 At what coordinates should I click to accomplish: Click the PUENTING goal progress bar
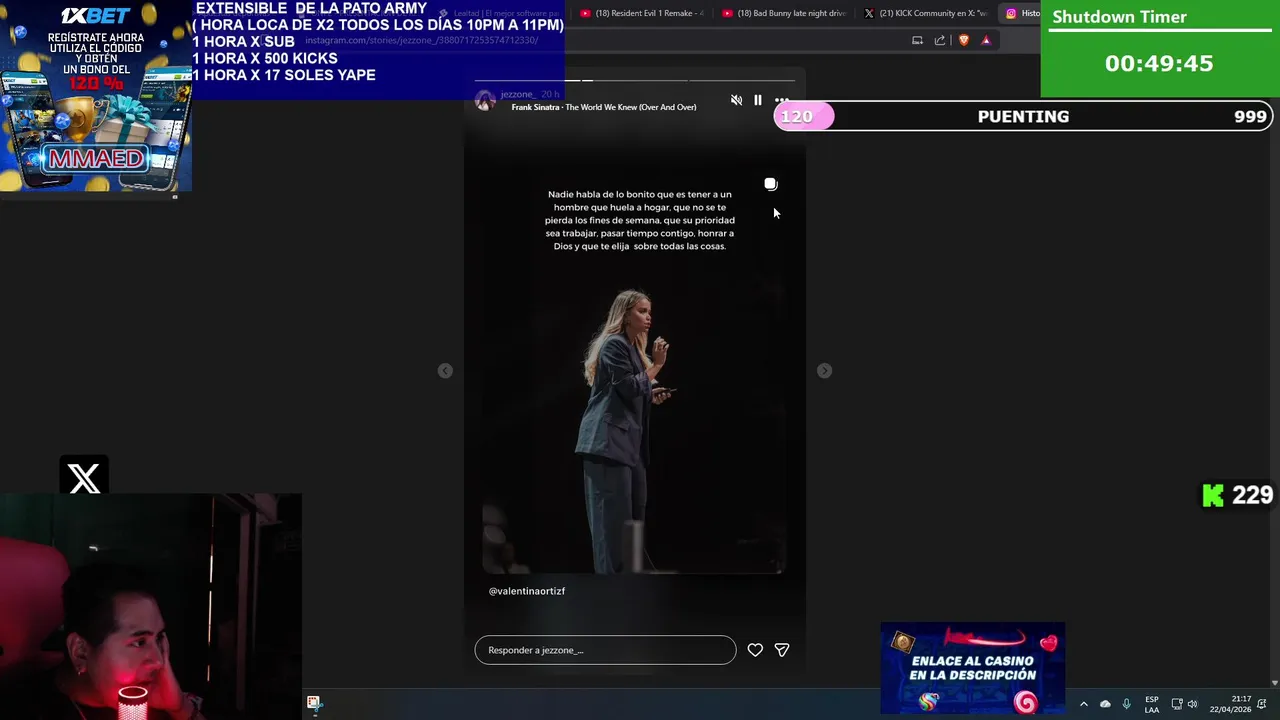click(x=1023, y=116)
